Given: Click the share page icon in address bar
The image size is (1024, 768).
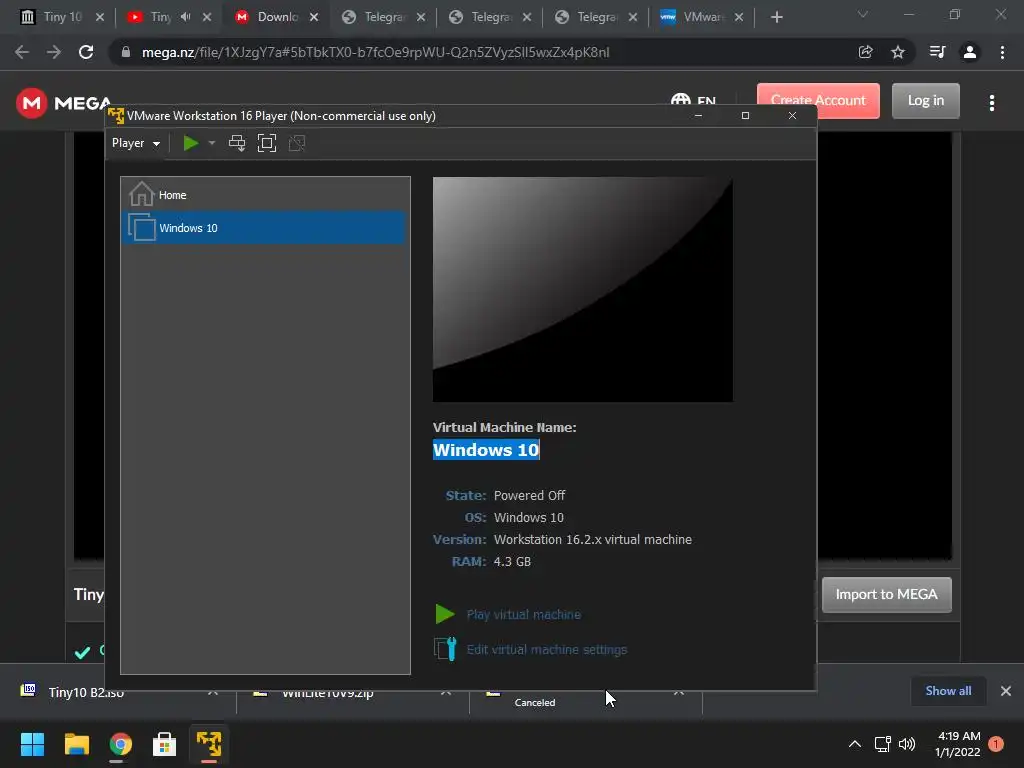Looking at the screenshot, I should coord(866,52).
